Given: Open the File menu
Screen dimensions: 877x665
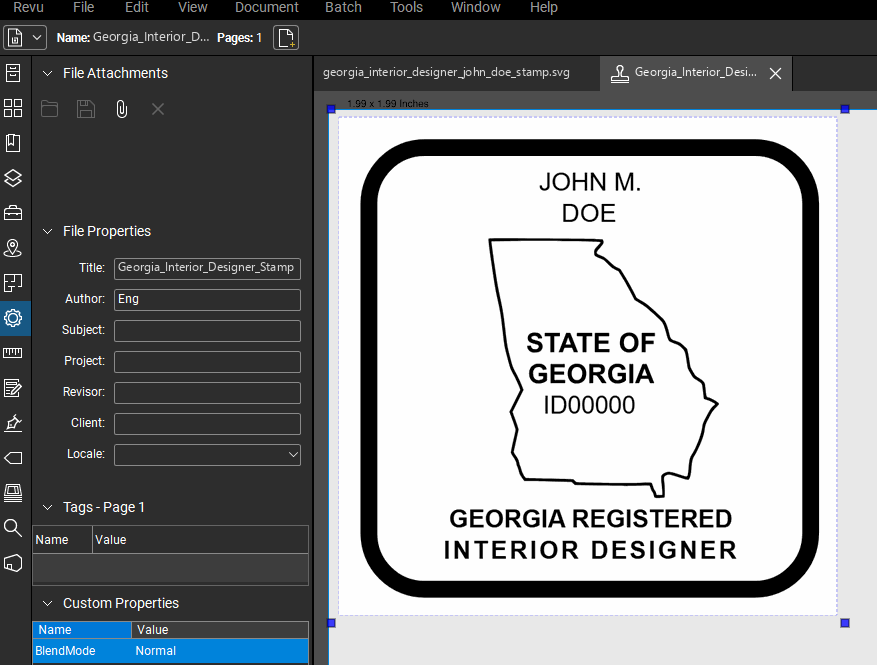Looking at the screenshot, I should [83, 7].
